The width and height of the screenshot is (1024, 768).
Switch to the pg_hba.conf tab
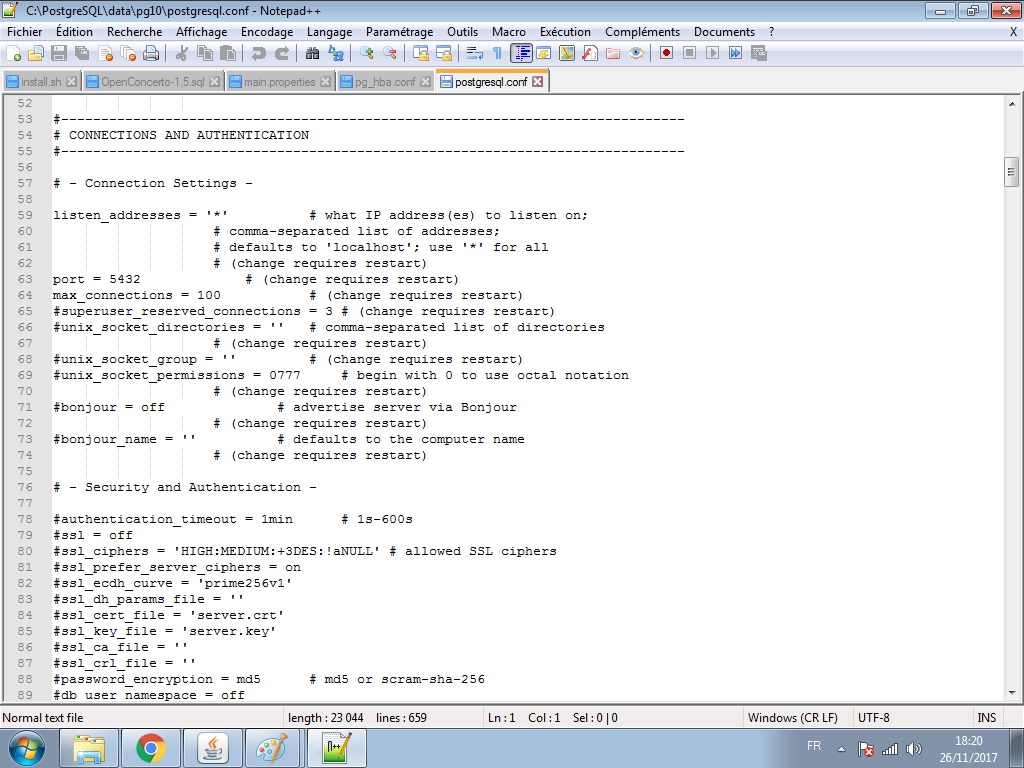coord(385,82)
